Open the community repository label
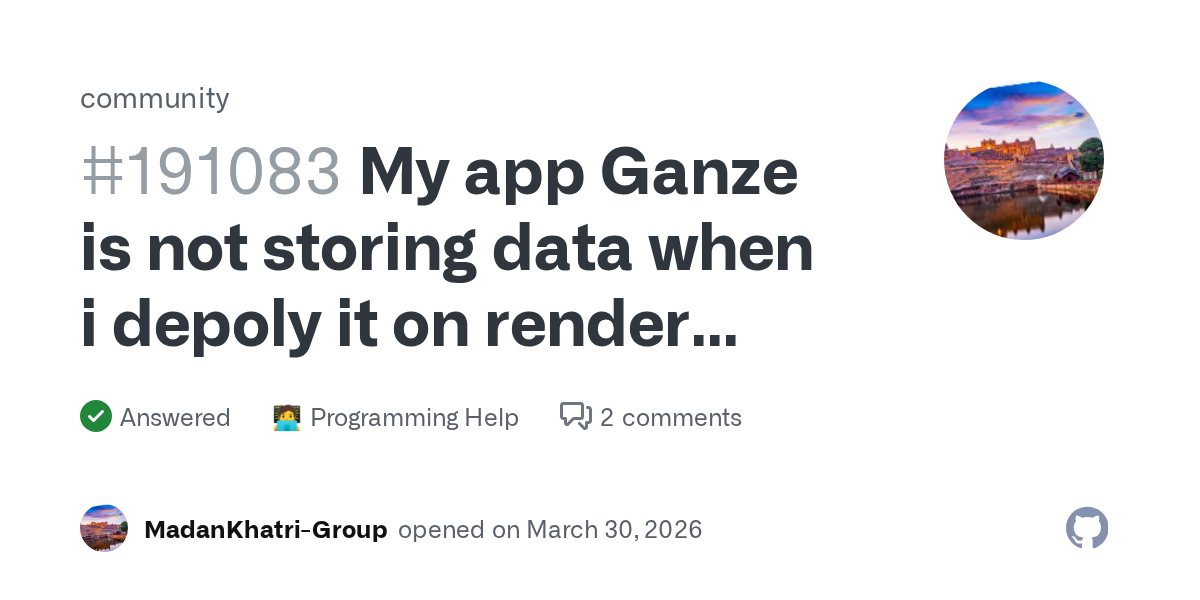Image resolution: width=1200 pixels, height=600 pixels. [155, 98]
